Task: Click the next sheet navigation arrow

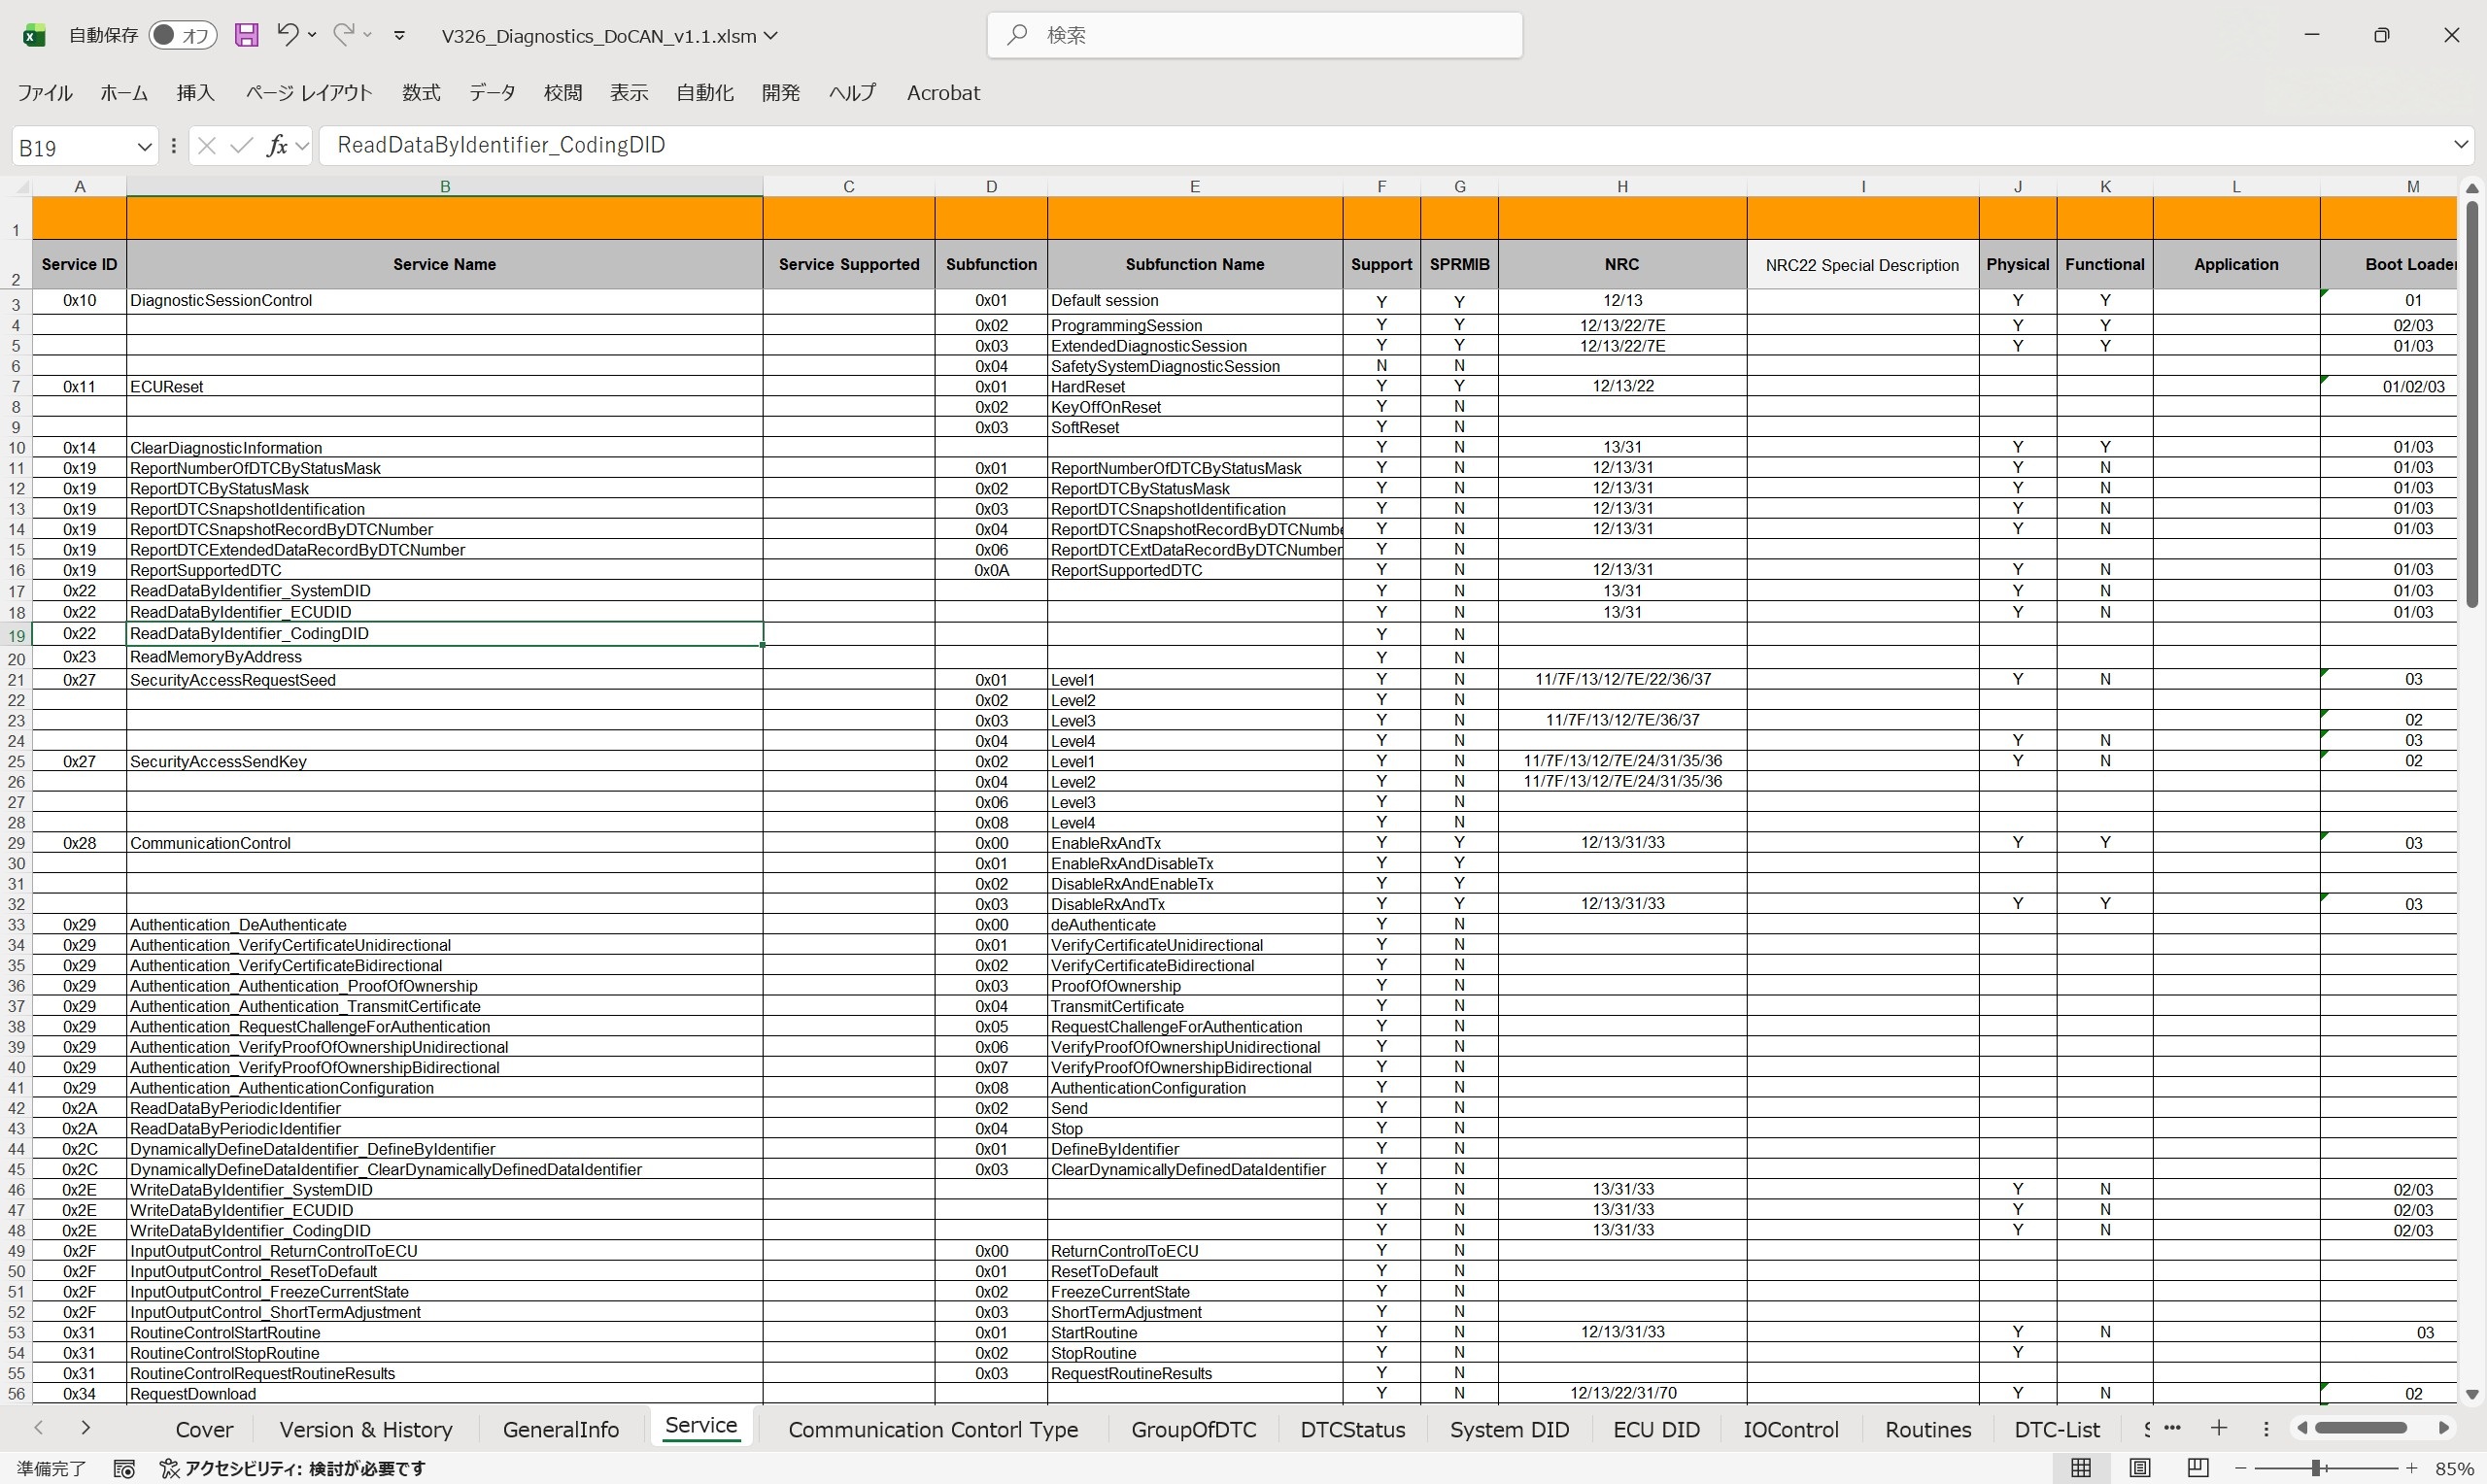Action: point(86,1428)
